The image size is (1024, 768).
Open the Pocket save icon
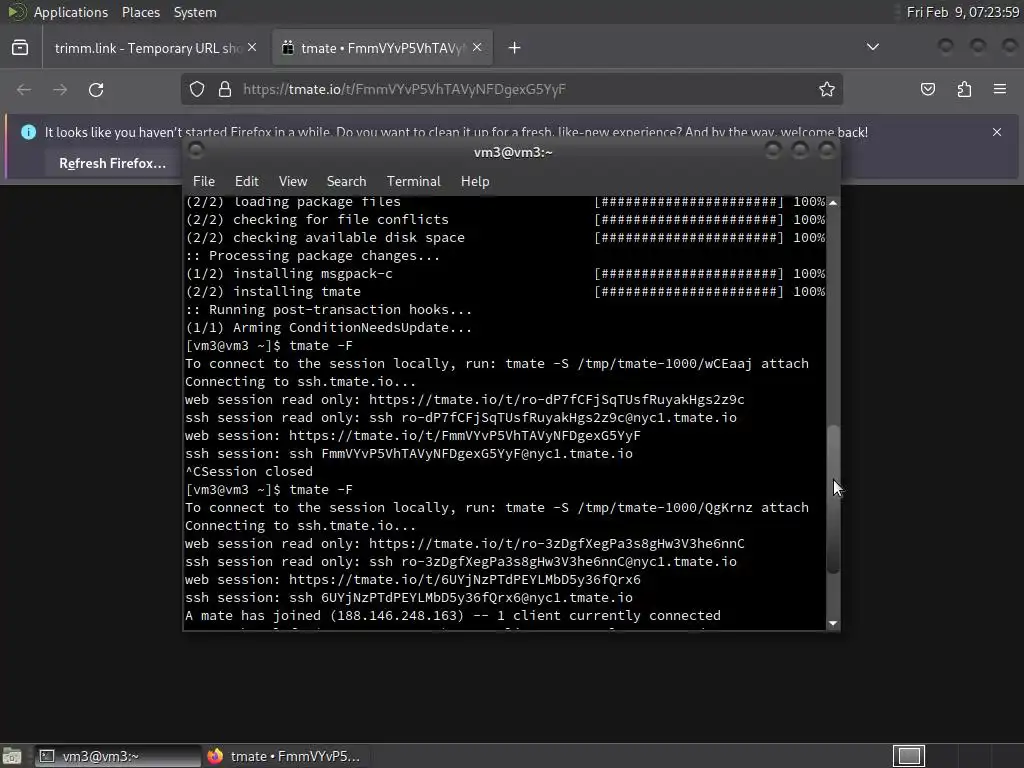pyautogui.click(x=927, y=89)
